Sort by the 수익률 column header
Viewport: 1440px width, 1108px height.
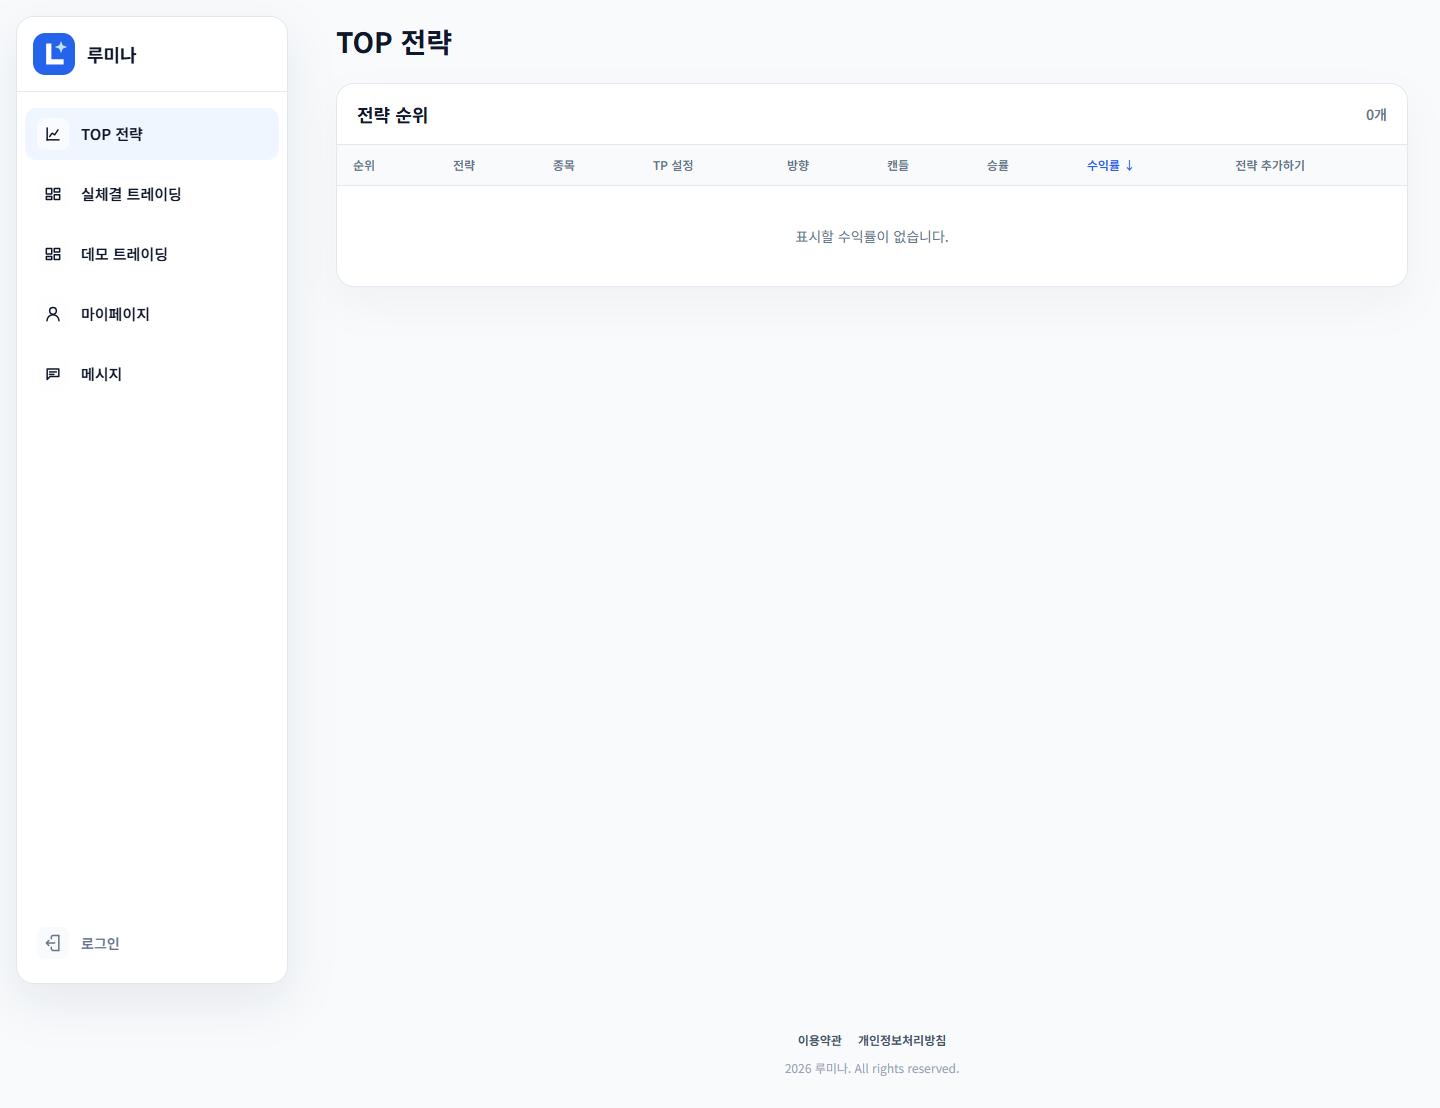tap(1110, 165)
